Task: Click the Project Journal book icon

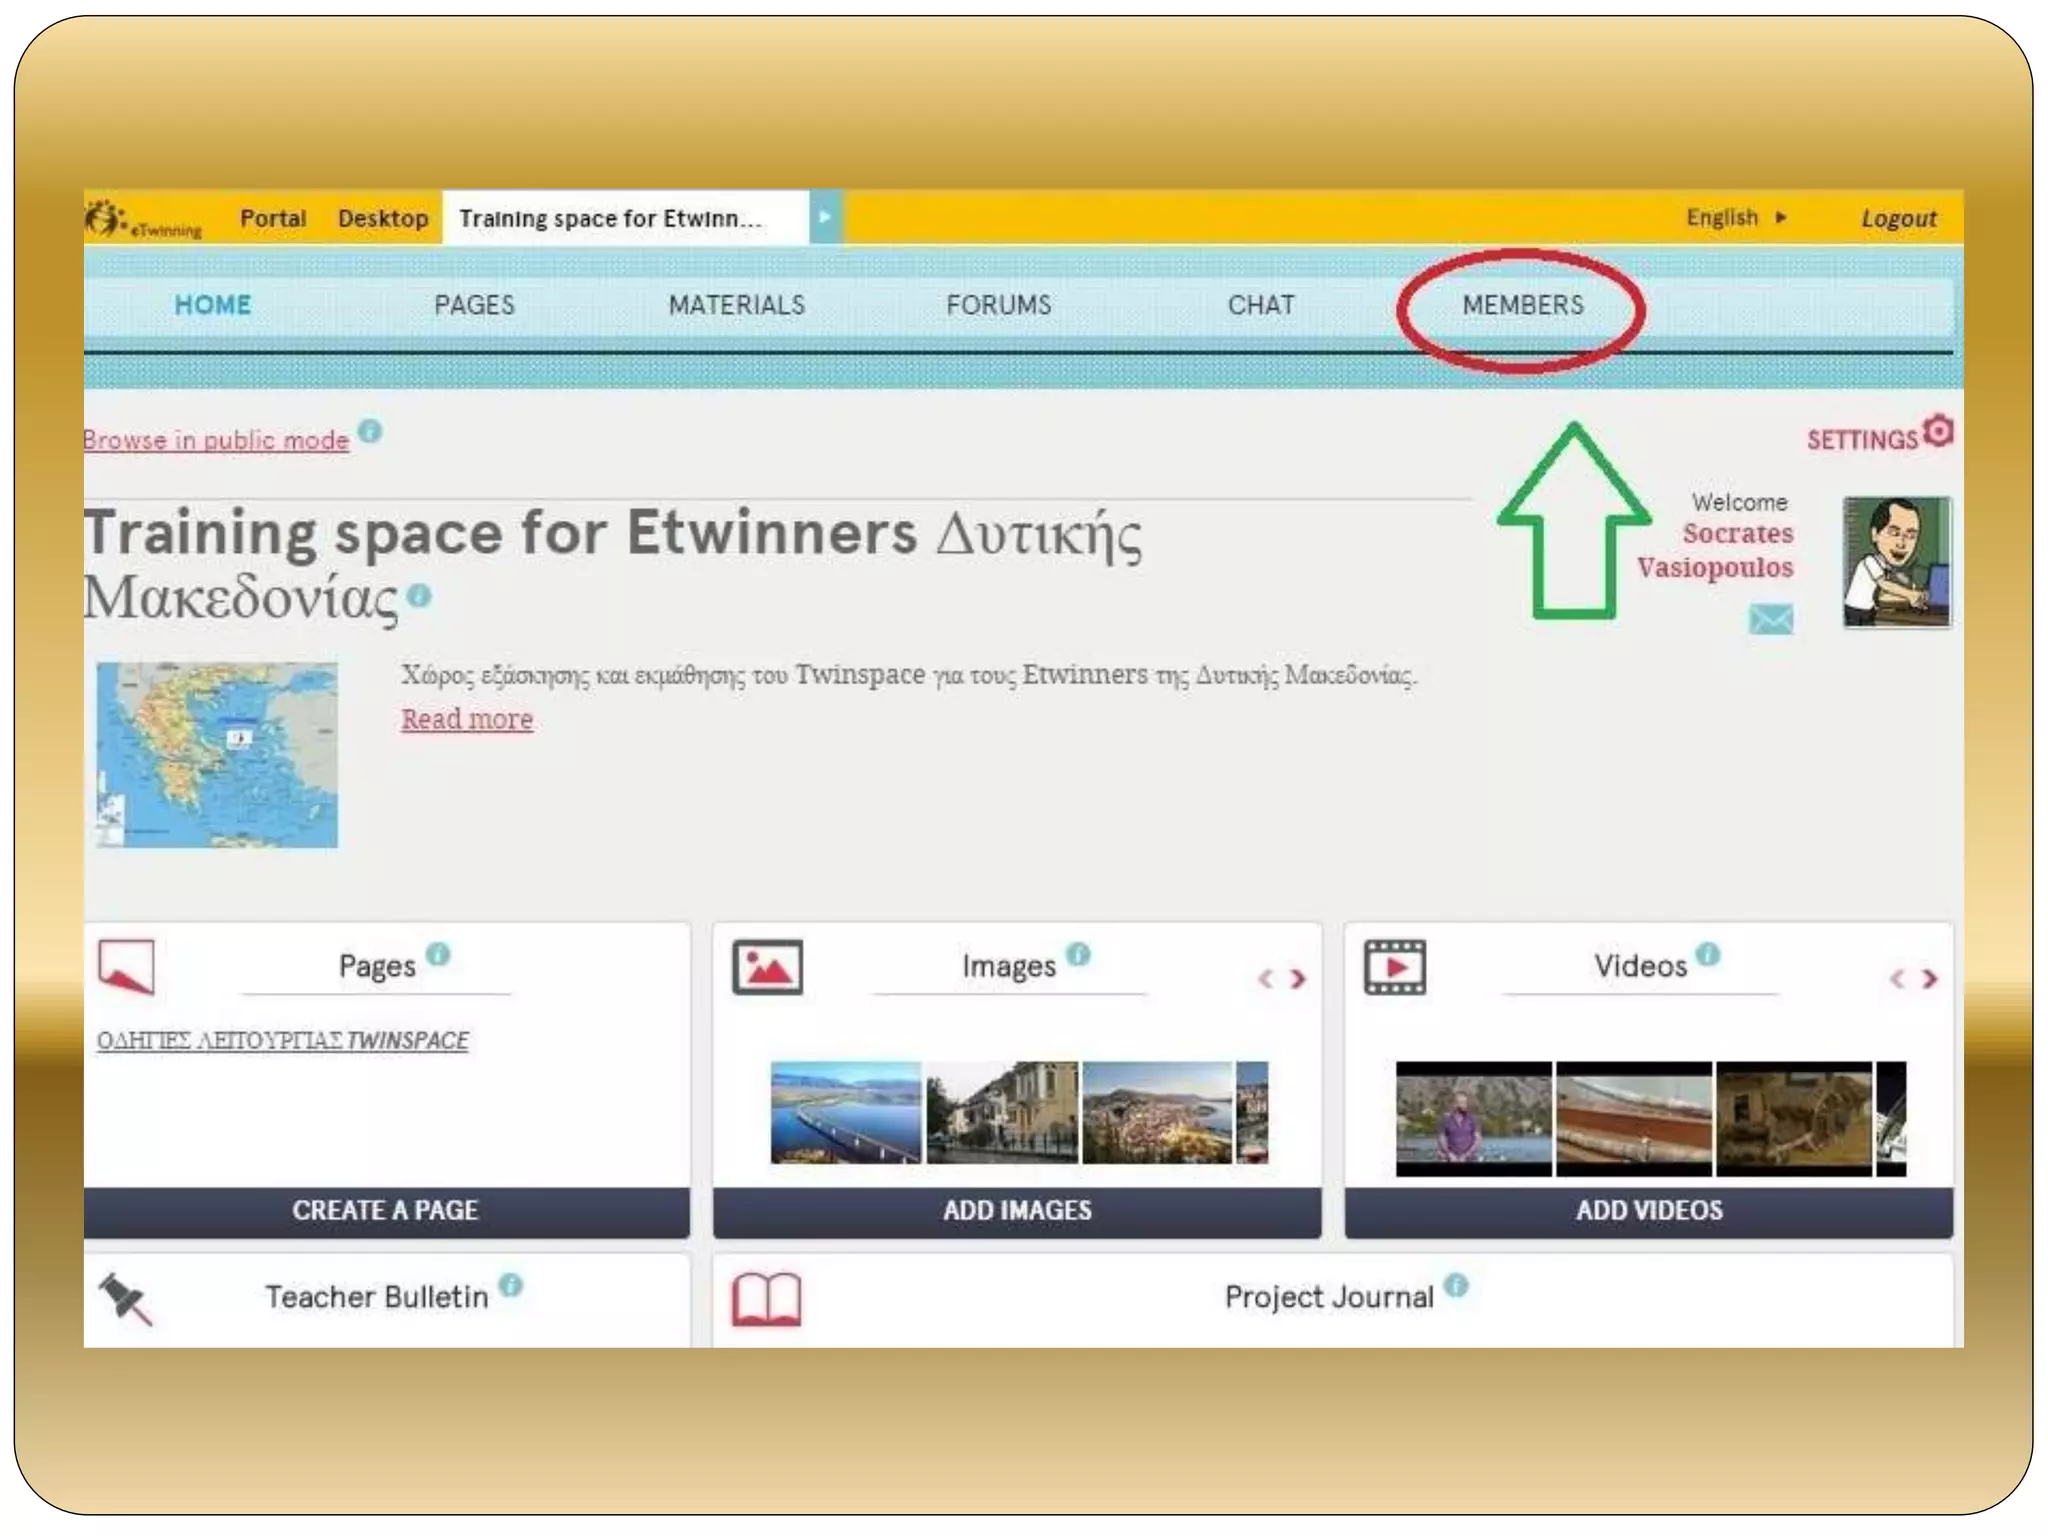Action: click(x=766, y=1298)
